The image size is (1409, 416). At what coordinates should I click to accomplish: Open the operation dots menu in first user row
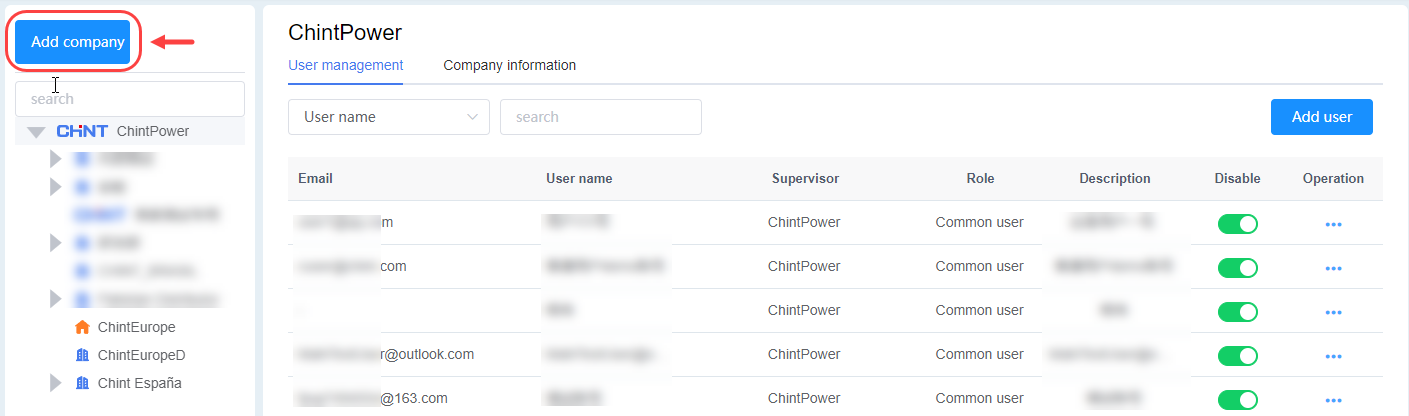(x=1333, y=225)
